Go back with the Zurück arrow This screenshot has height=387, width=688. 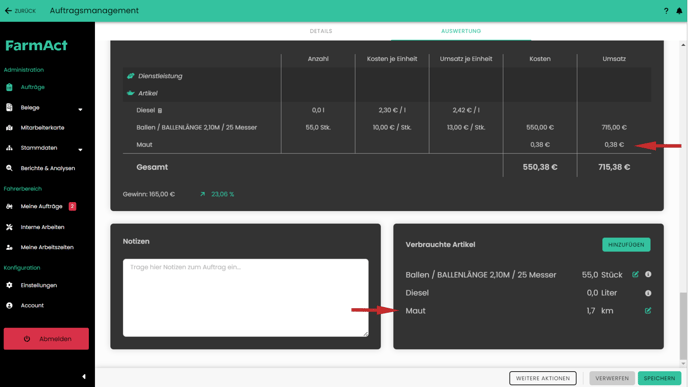pos(8,11)
